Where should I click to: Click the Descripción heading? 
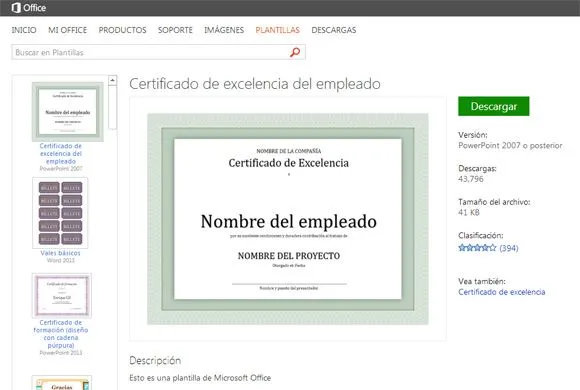[155, 360]
